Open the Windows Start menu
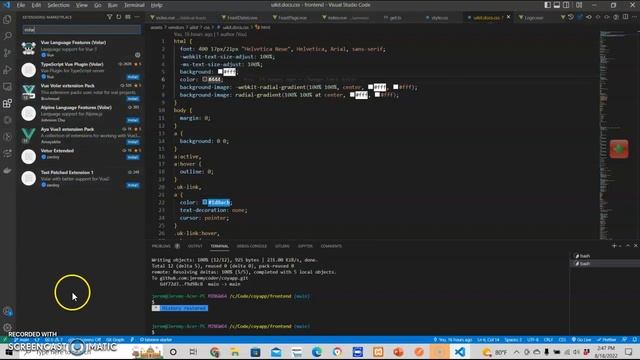640x360 pixels. click(8, 352)
